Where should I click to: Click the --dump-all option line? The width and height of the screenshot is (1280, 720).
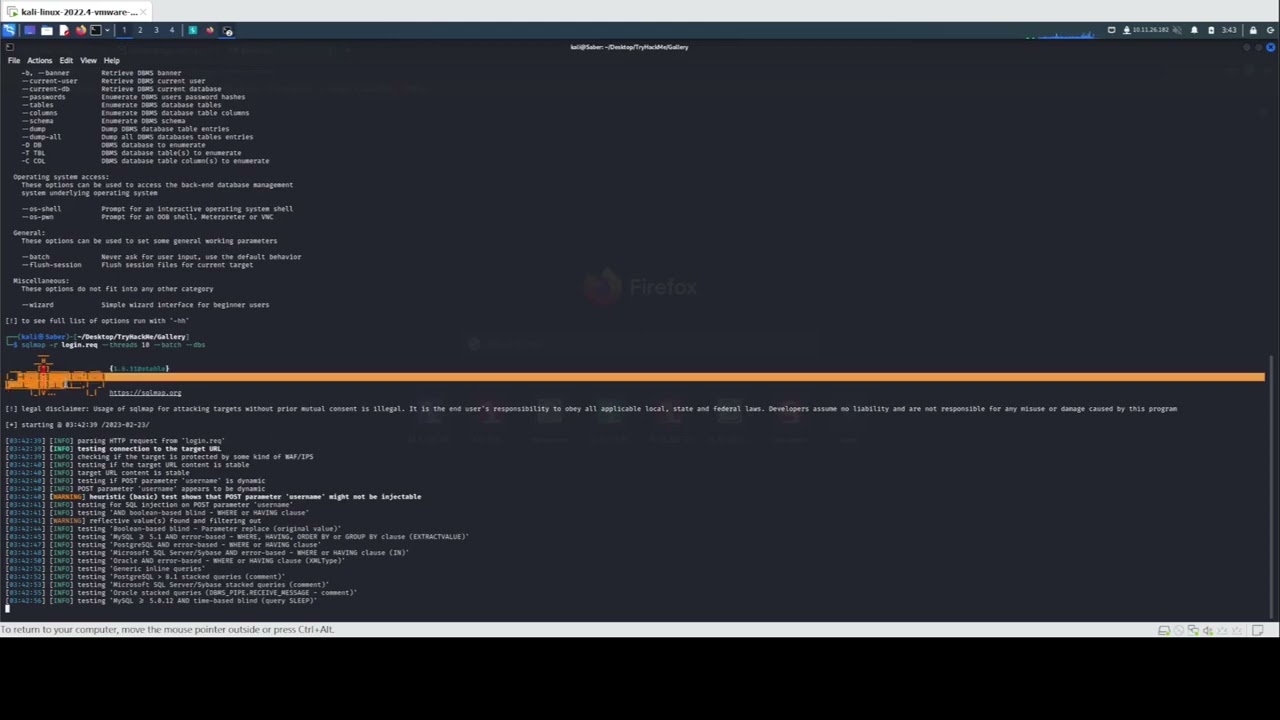pos(137,137)
